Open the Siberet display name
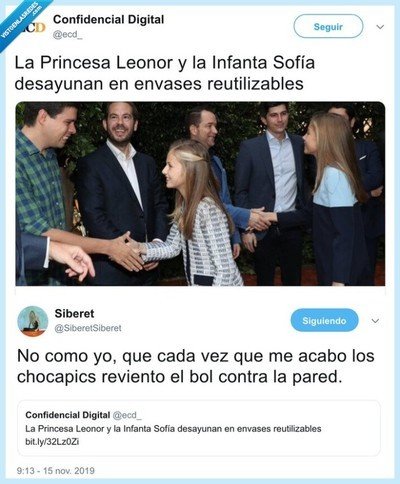The width and height of the screenshot is (400, 484). [74, 314]
